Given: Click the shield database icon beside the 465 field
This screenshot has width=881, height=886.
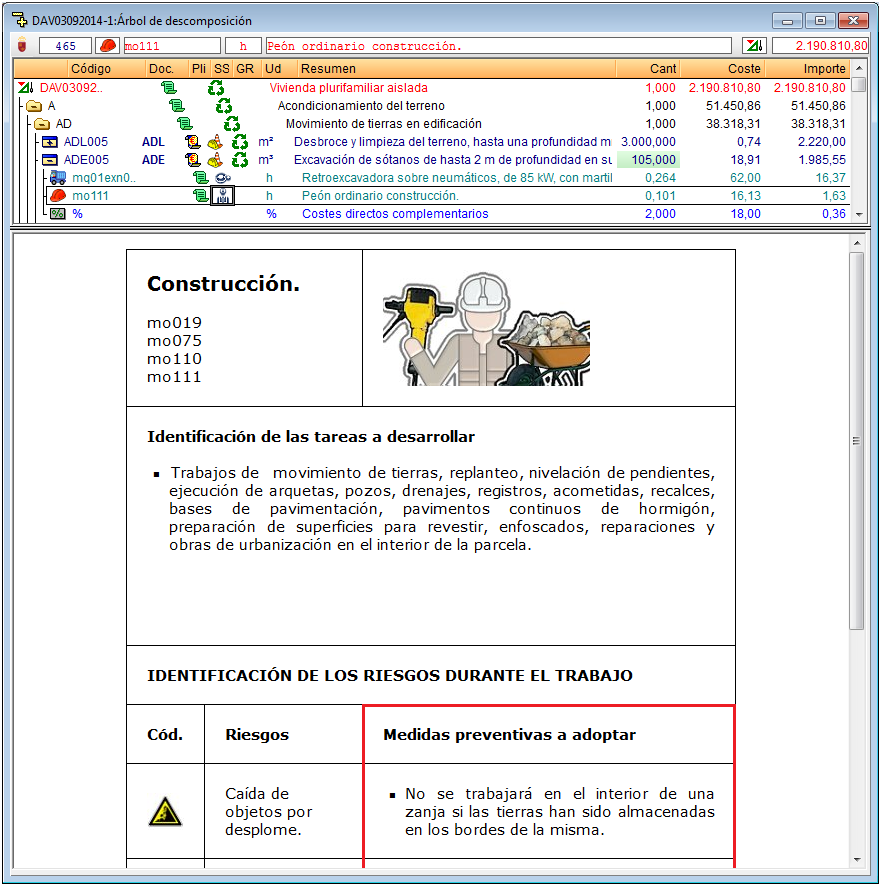Looking at the screenshot, I should coord(23,45).
